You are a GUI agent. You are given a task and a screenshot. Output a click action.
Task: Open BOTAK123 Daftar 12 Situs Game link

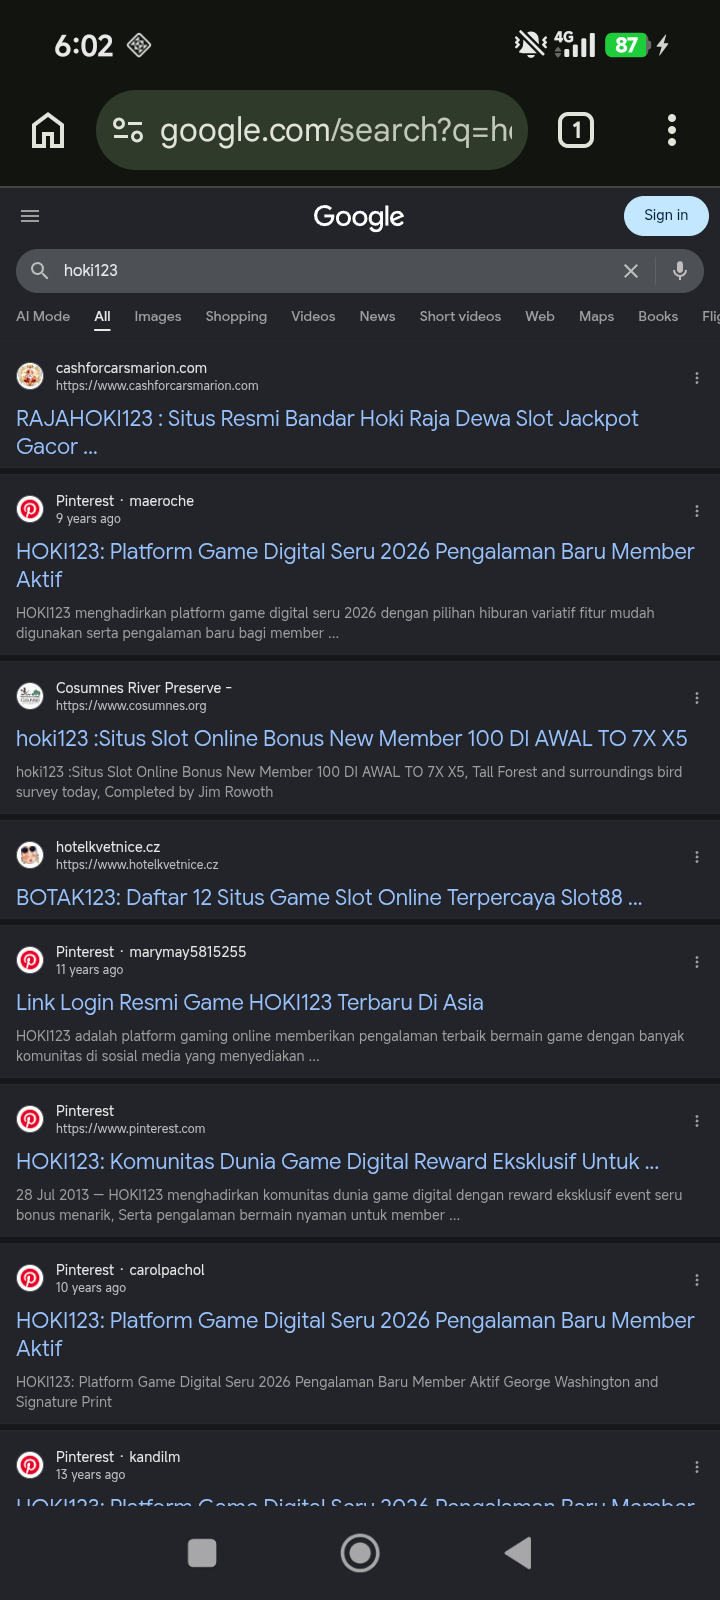coord(329,897)
